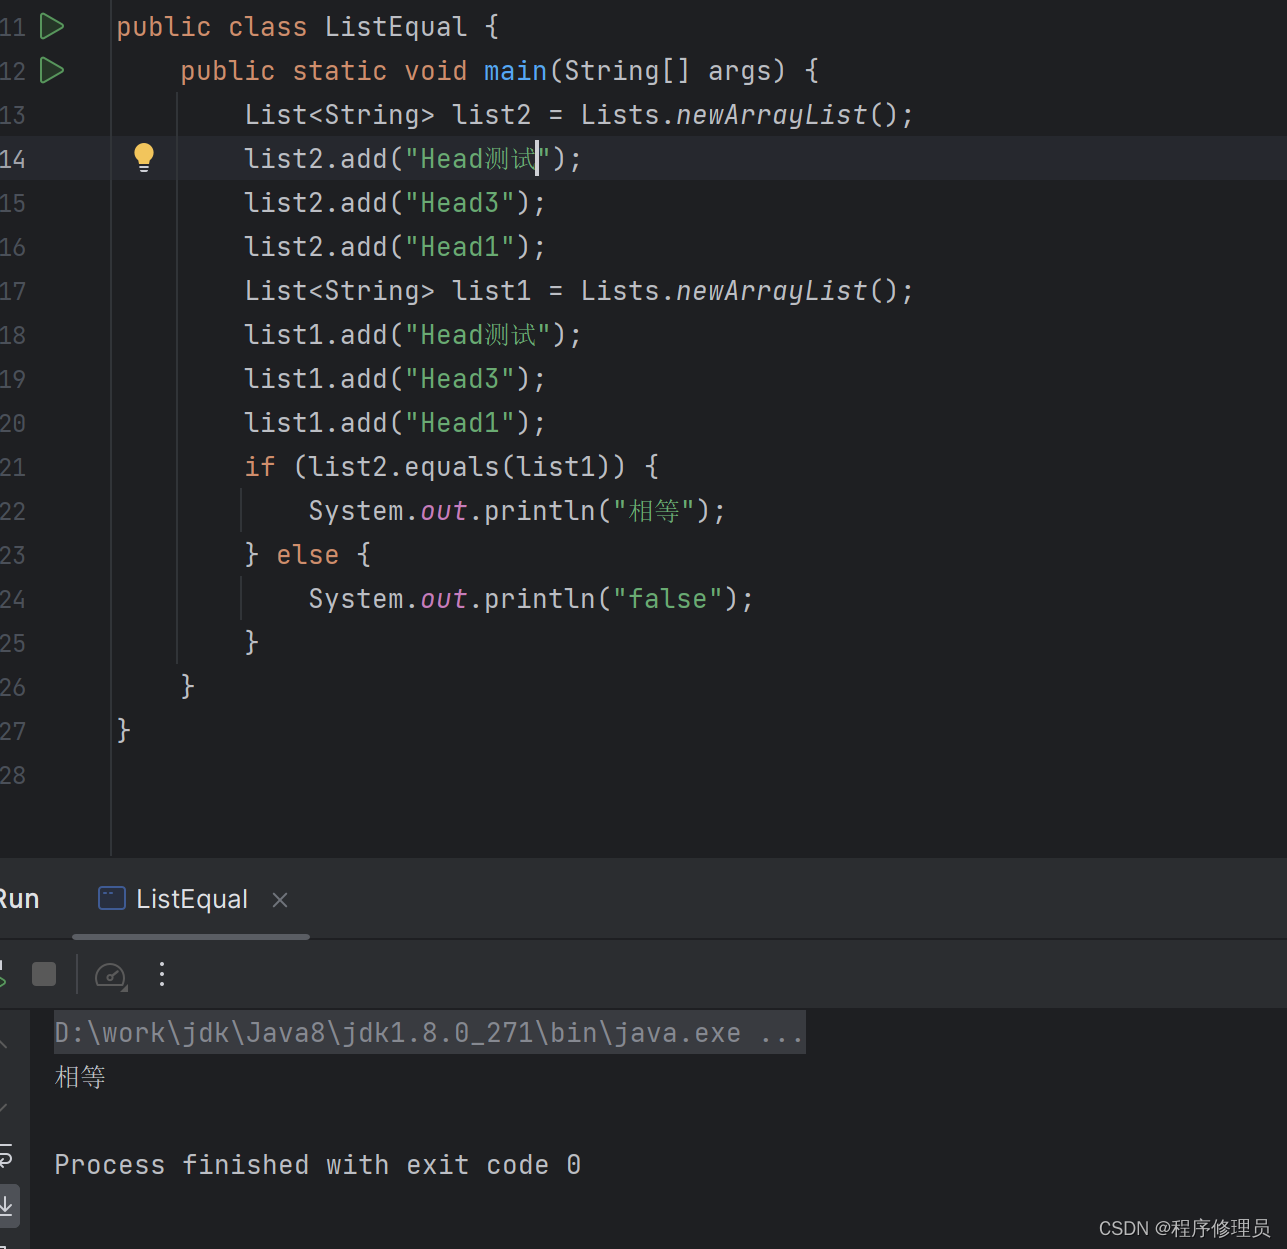Click the class name ListEqual in the declaration
This screenshot has height=1249, width=1287.
pyautogui.click(x=395, y=27)
